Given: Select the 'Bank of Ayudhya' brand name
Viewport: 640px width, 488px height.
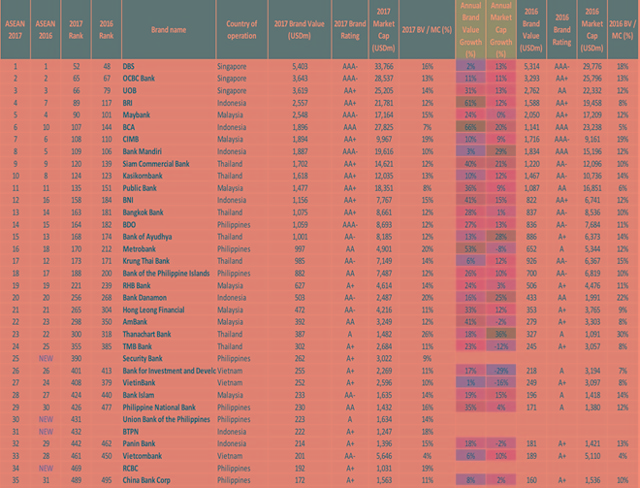Looking at the screenshot, I should tap(147, 237).
